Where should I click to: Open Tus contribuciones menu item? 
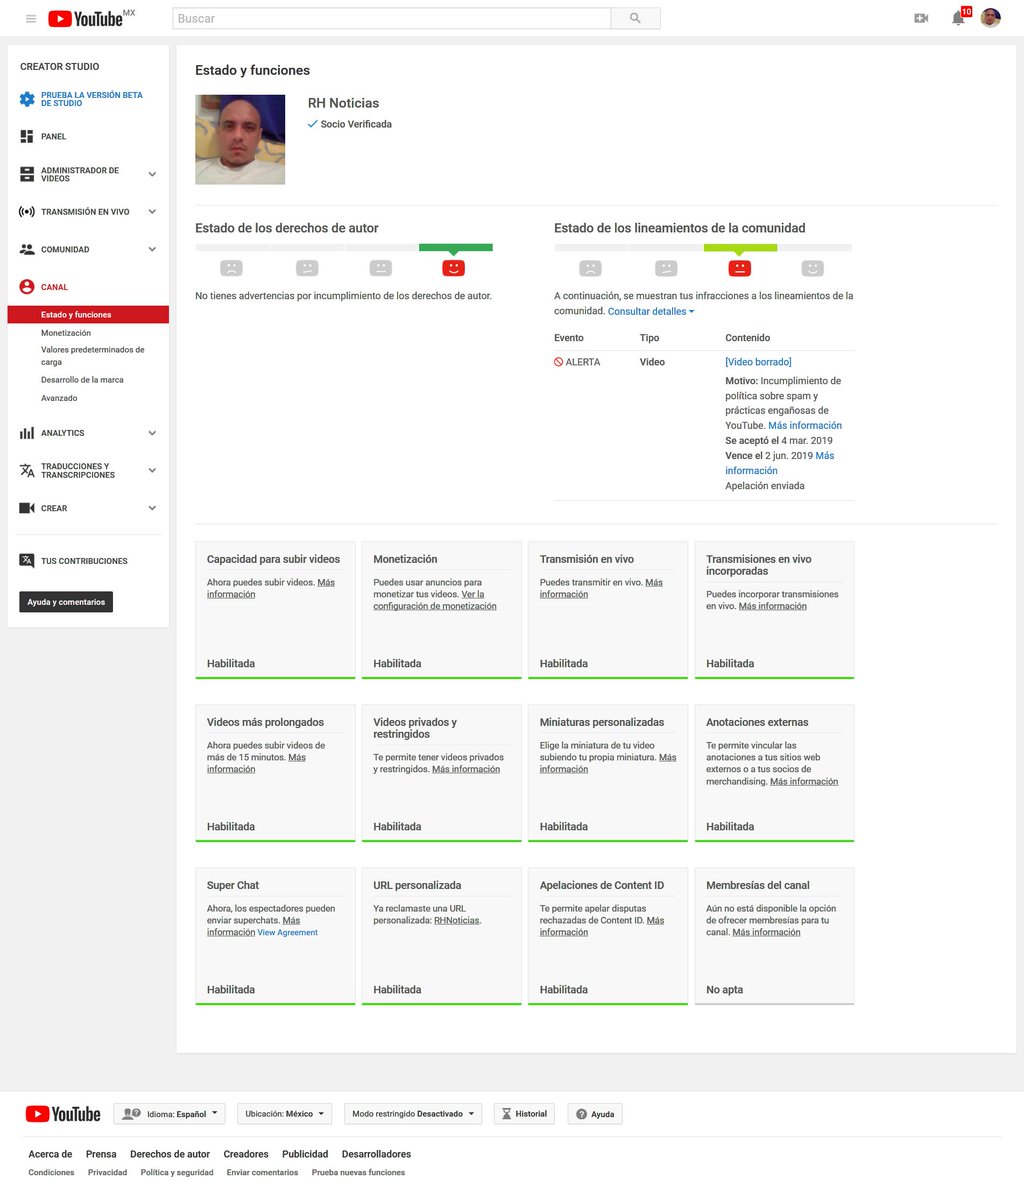point(84,561)
